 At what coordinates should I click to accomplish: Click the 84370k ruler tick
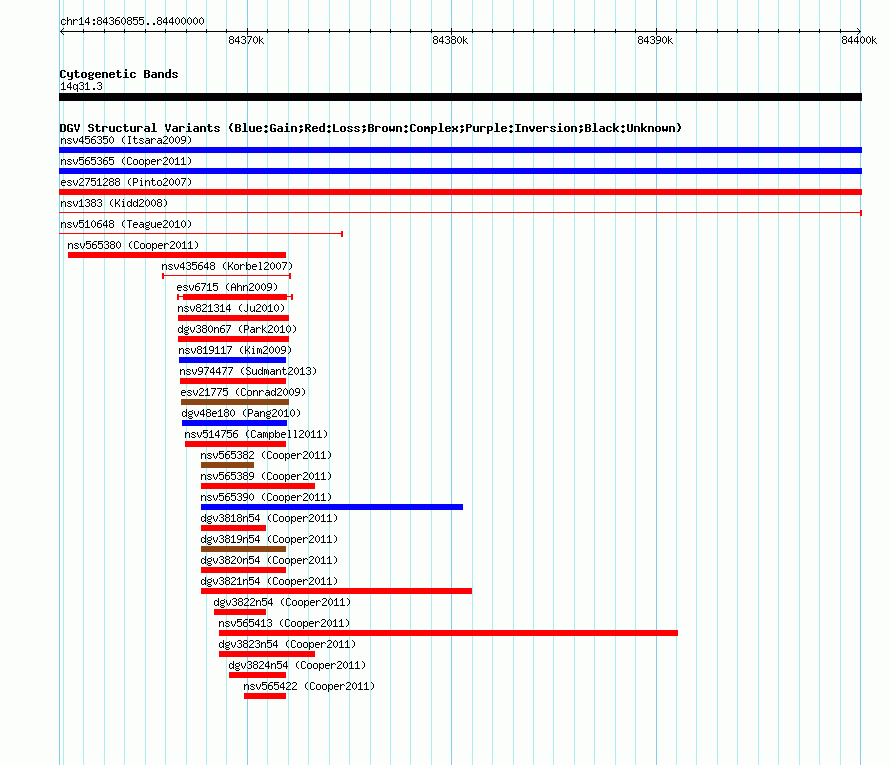(246, 40)
